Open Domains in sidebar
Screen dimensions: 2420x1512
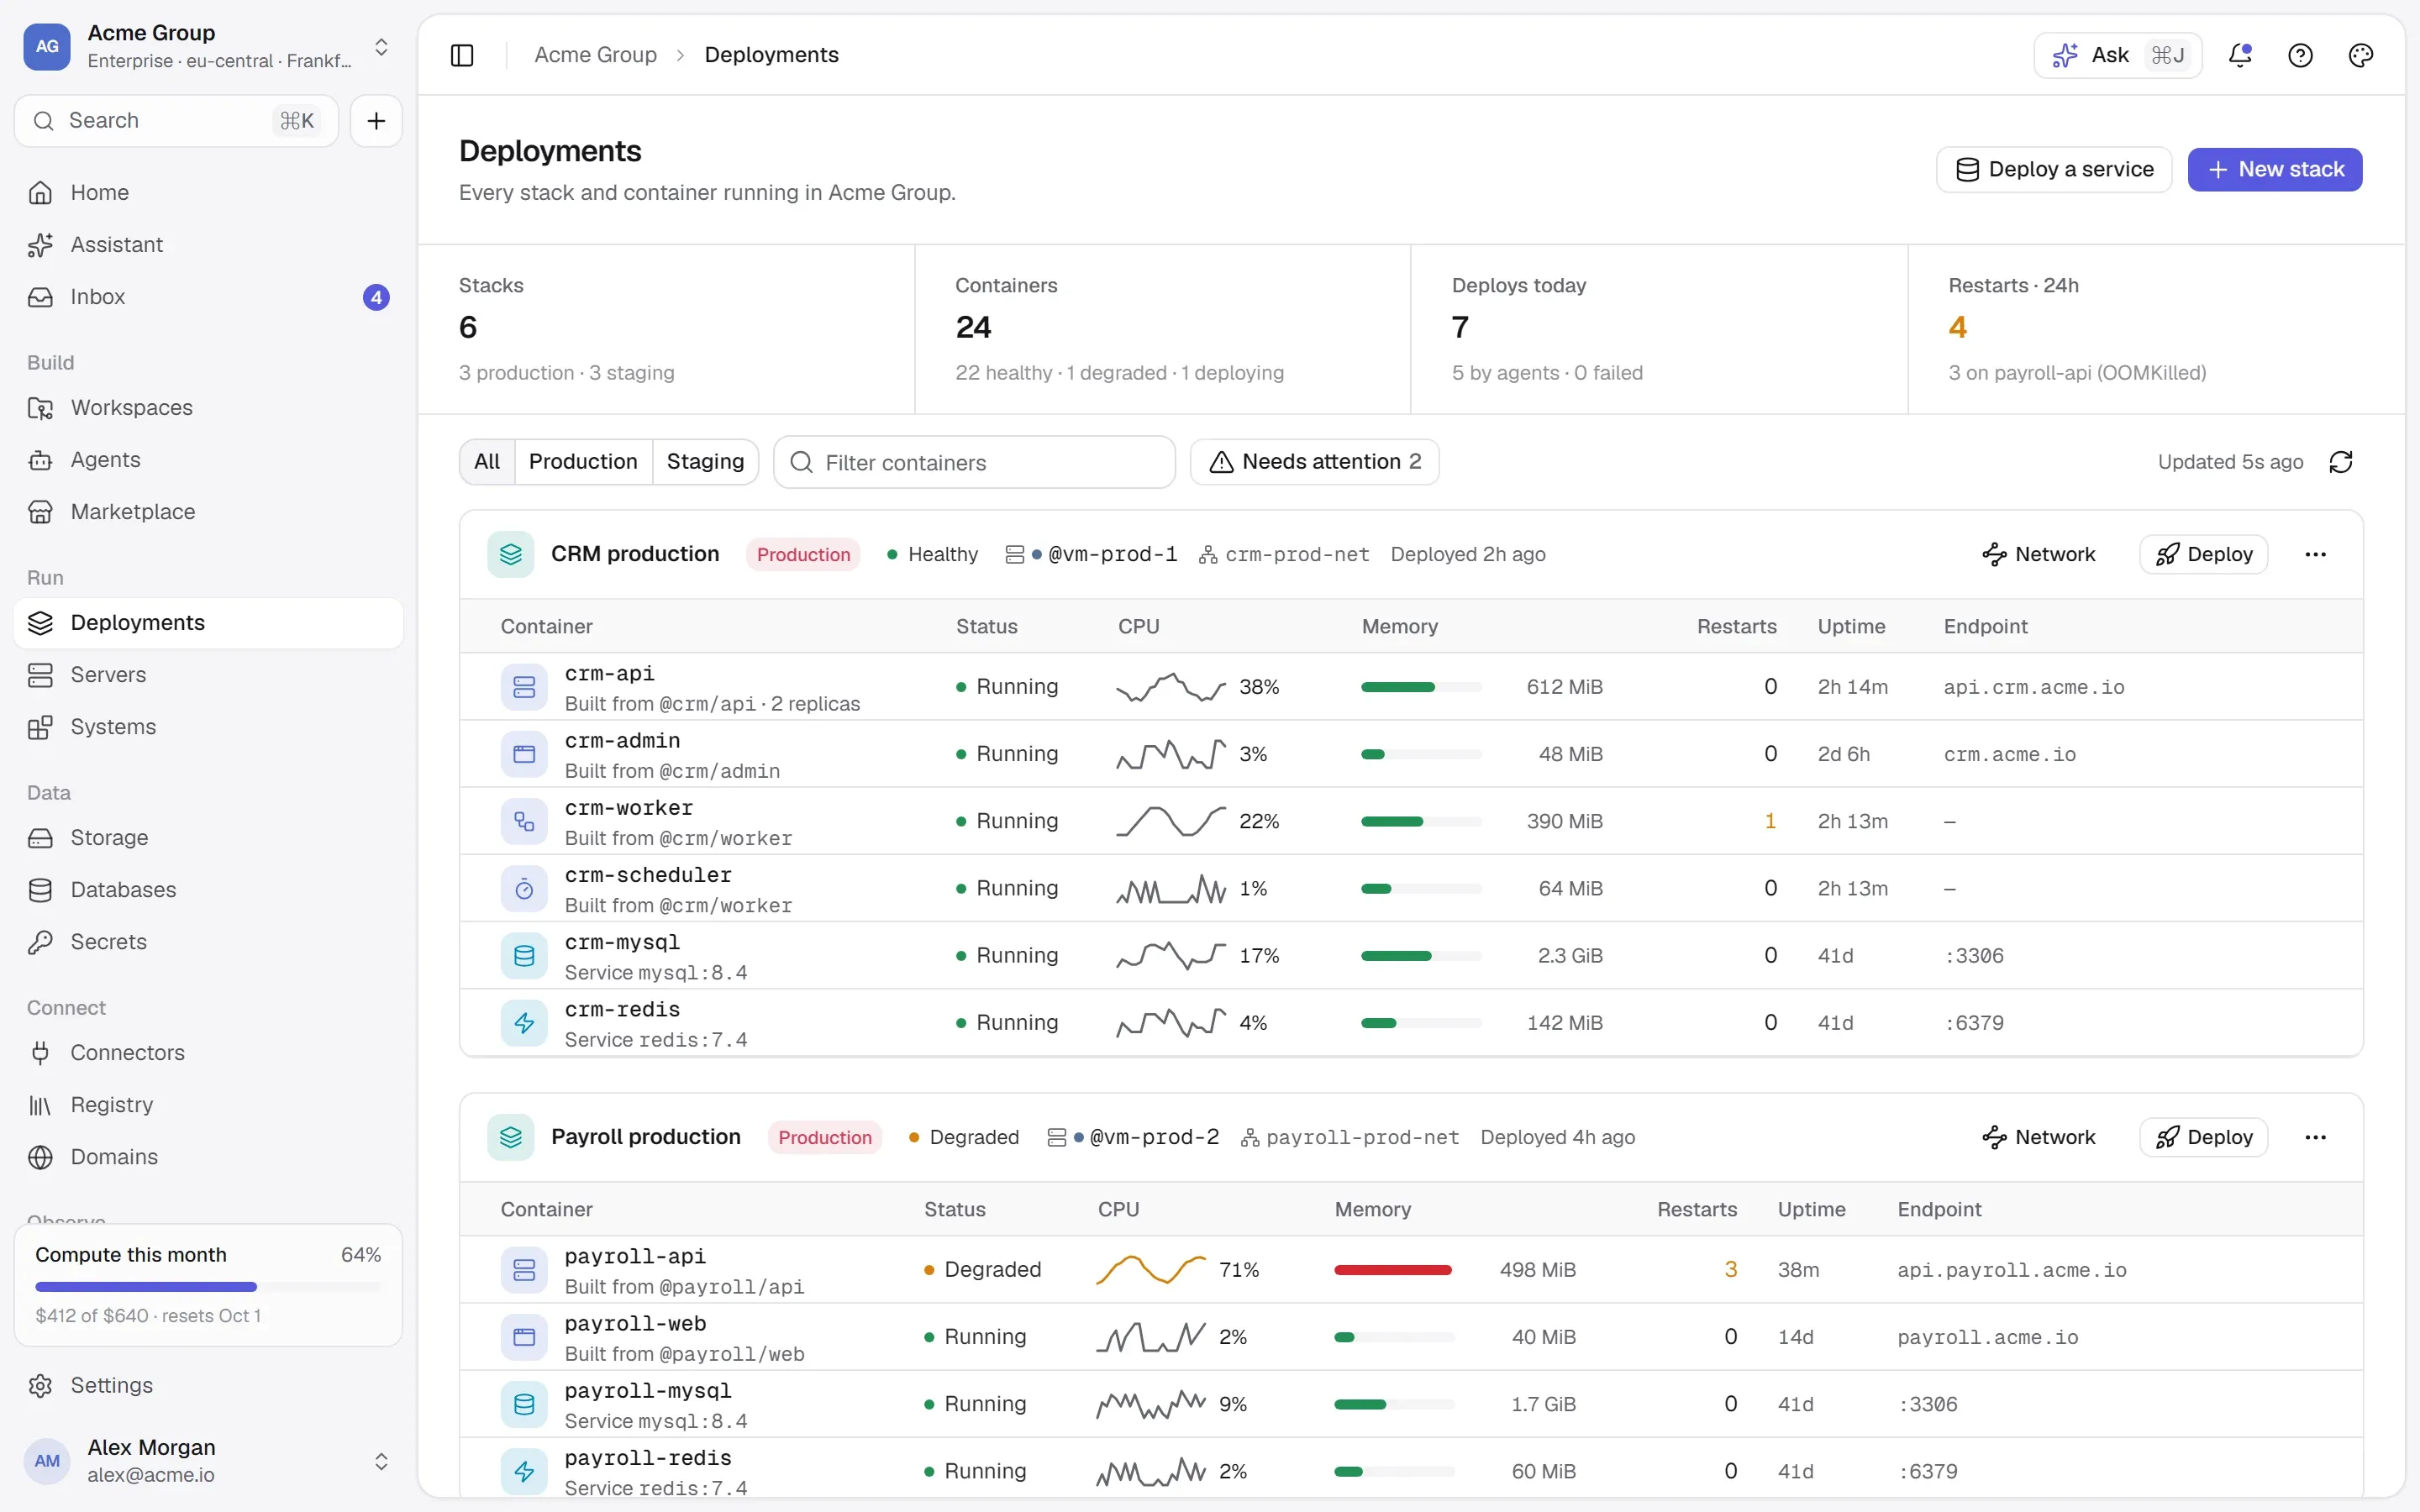[208, 1157]
